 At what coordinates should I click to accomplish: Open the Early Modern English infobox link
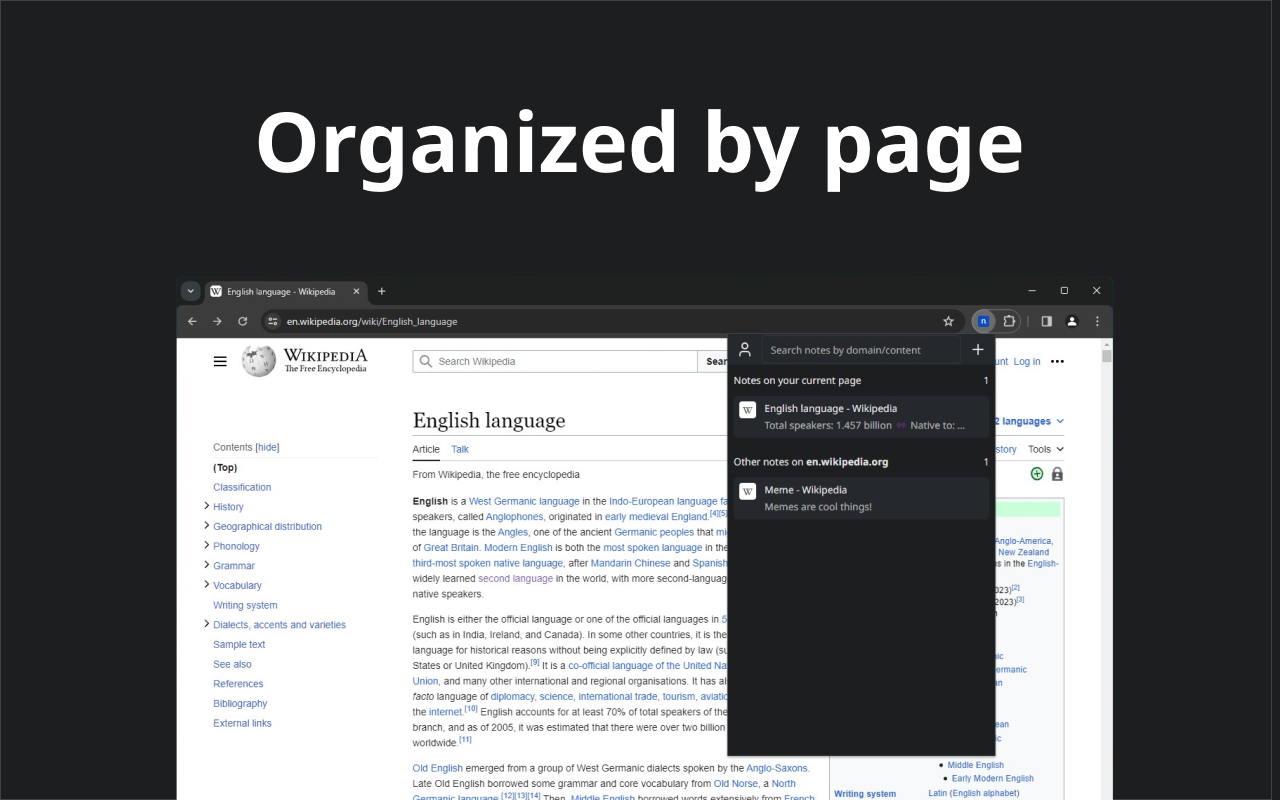pos(993,778)
